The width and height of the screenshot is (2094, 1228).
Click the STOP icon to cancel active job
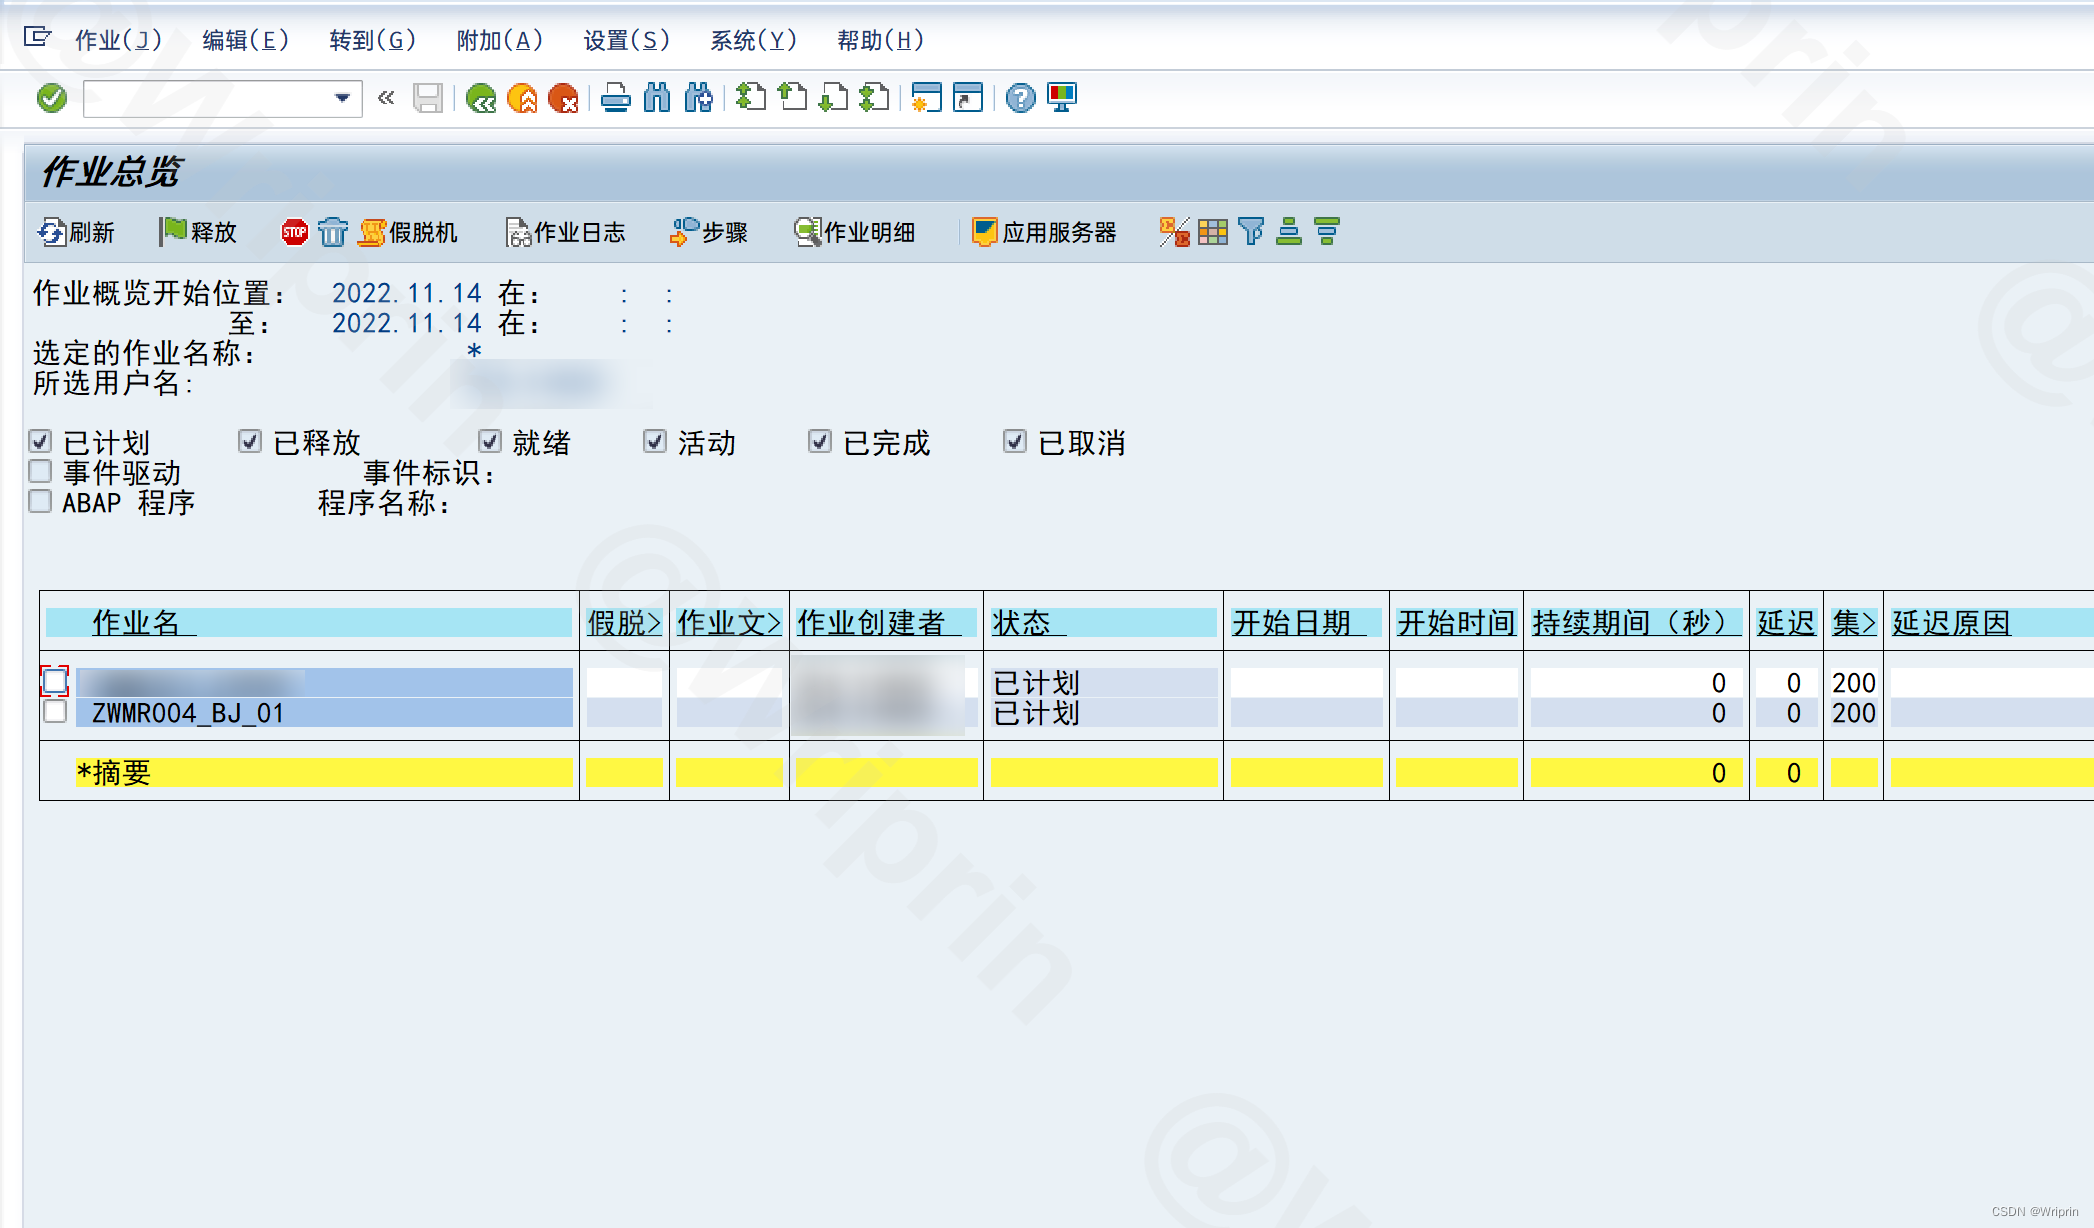coord(294,231)
